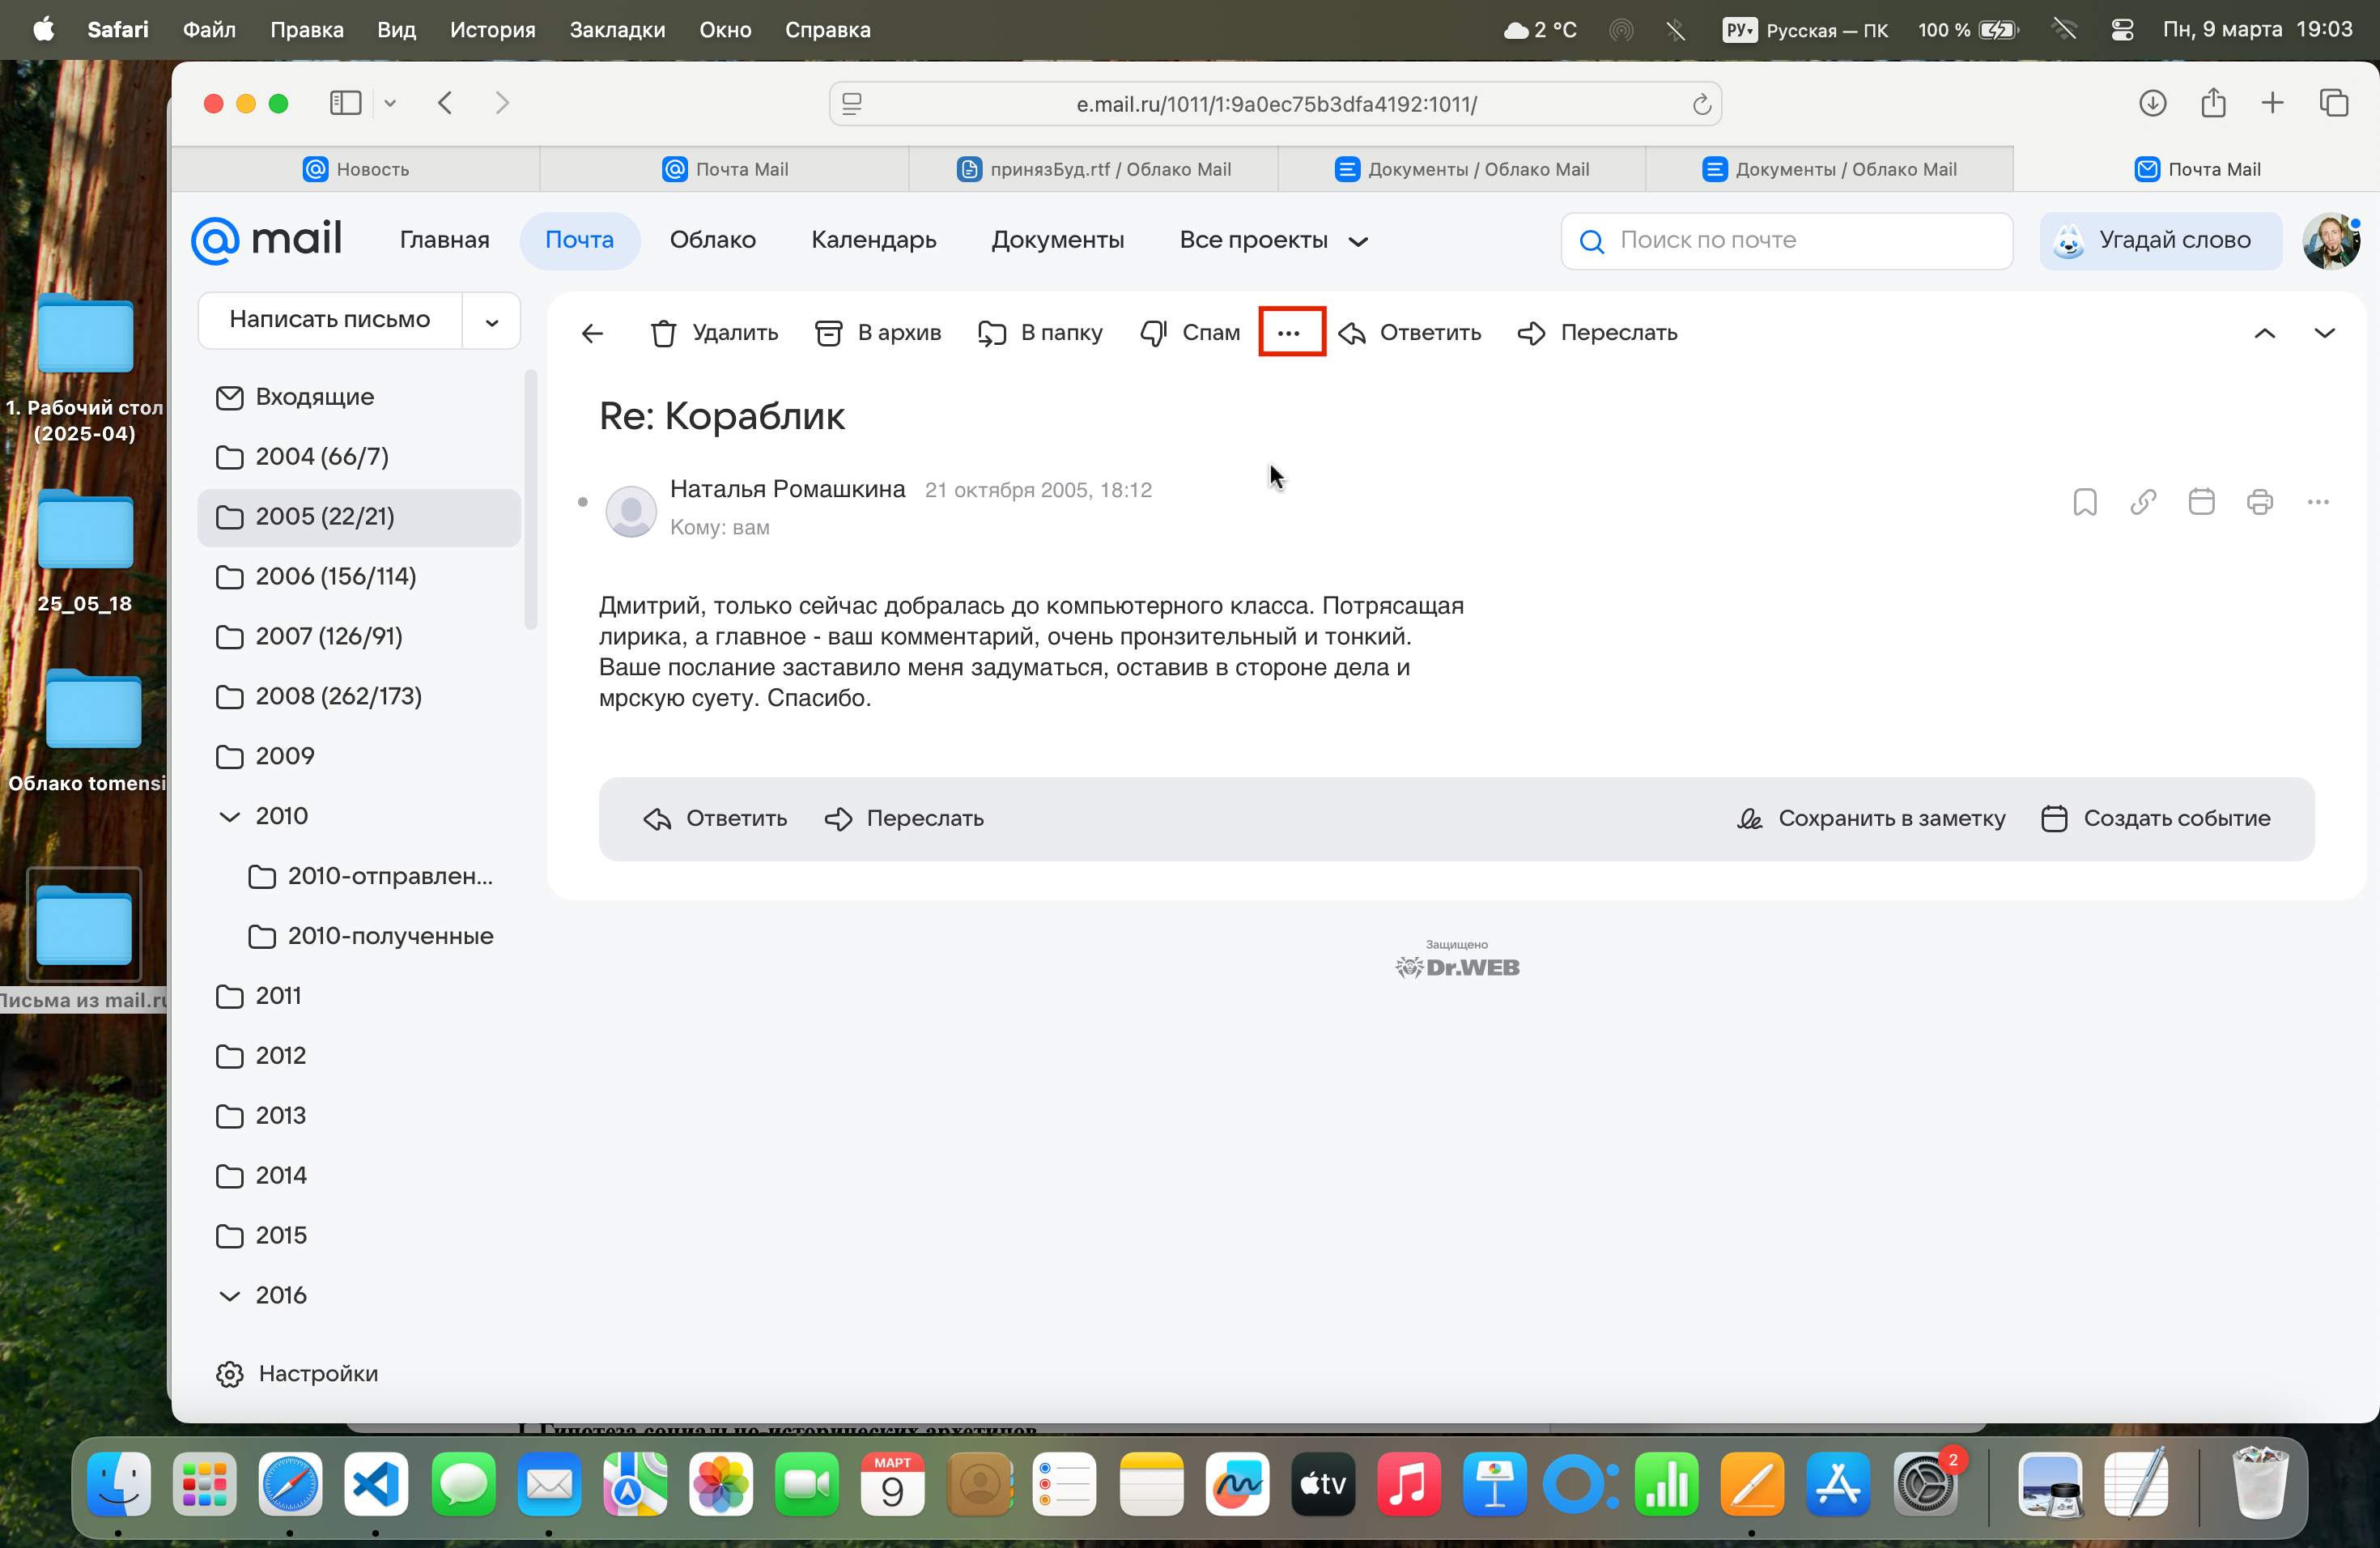Collapse the 2010 folder tree
This screenshot has width=2380, height=1548.
click(x=229, y=816)
